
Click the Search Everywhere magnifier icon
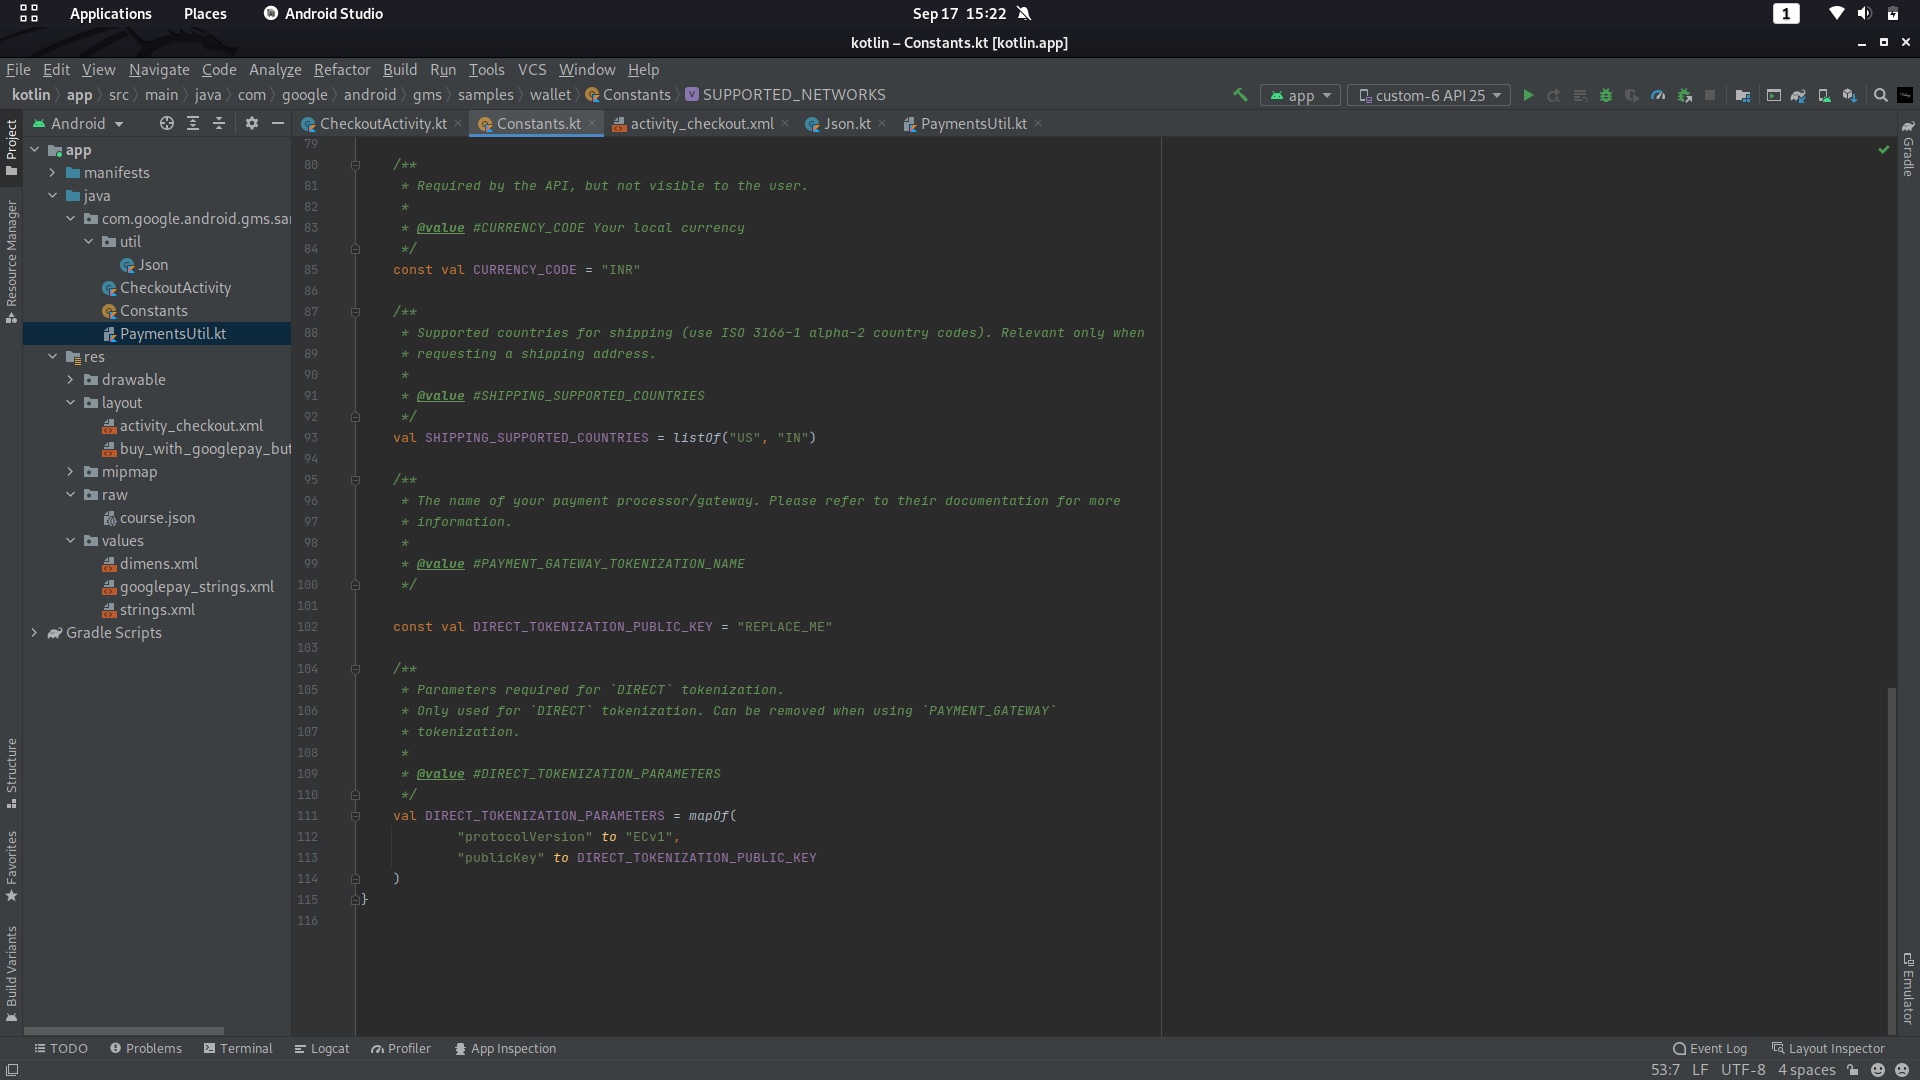click(1880, 95)
